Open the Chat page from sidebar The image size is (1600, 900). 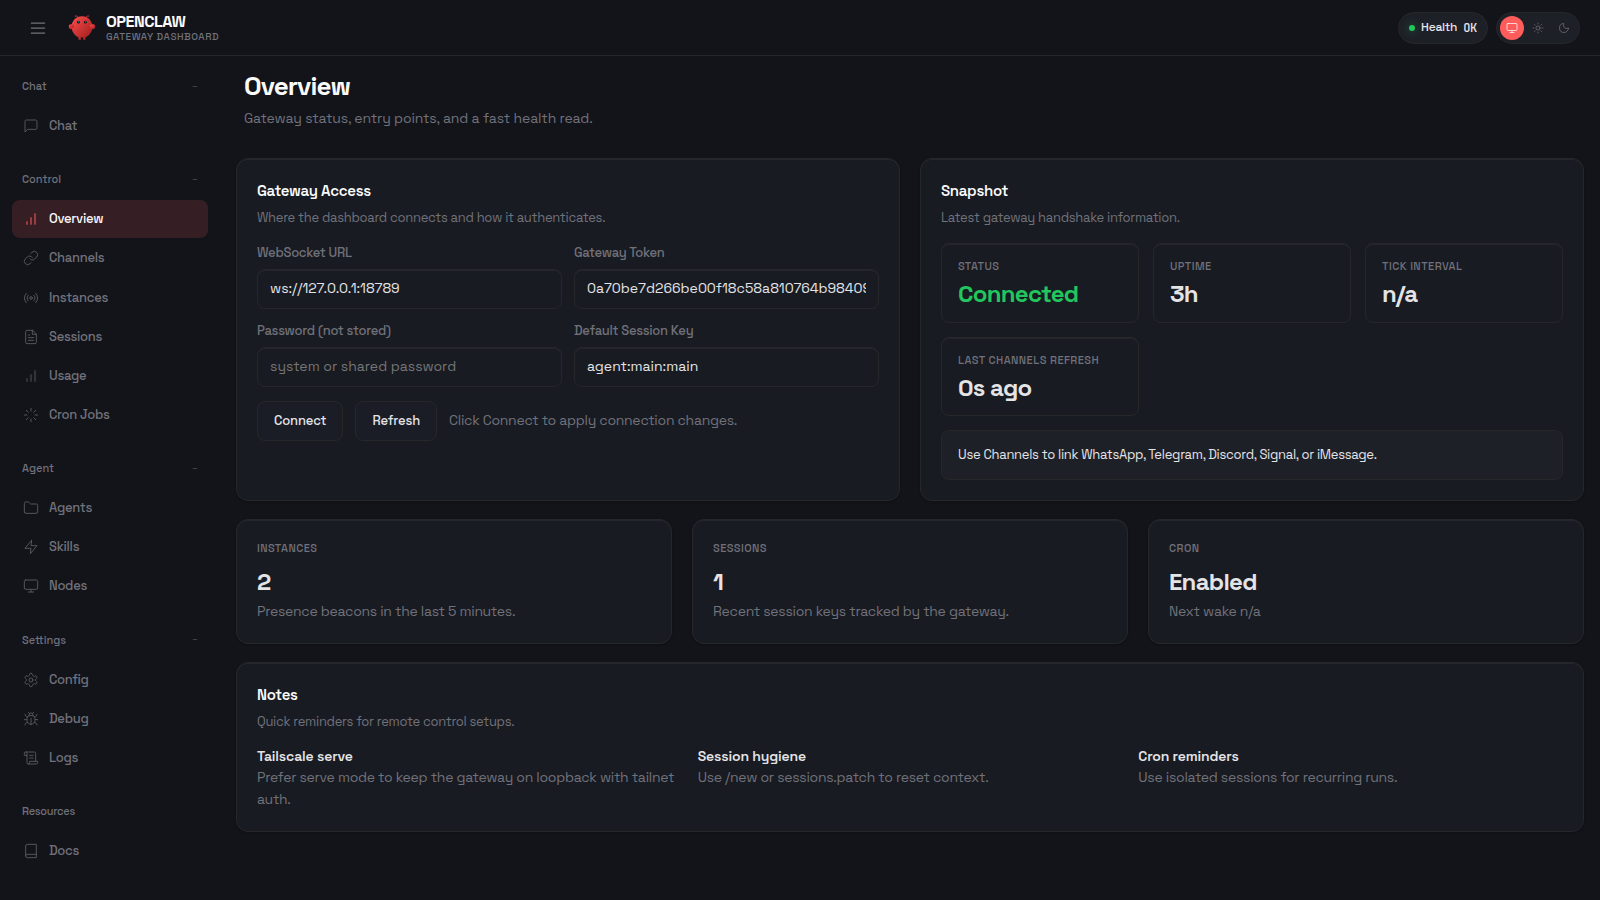pos(62,125)
